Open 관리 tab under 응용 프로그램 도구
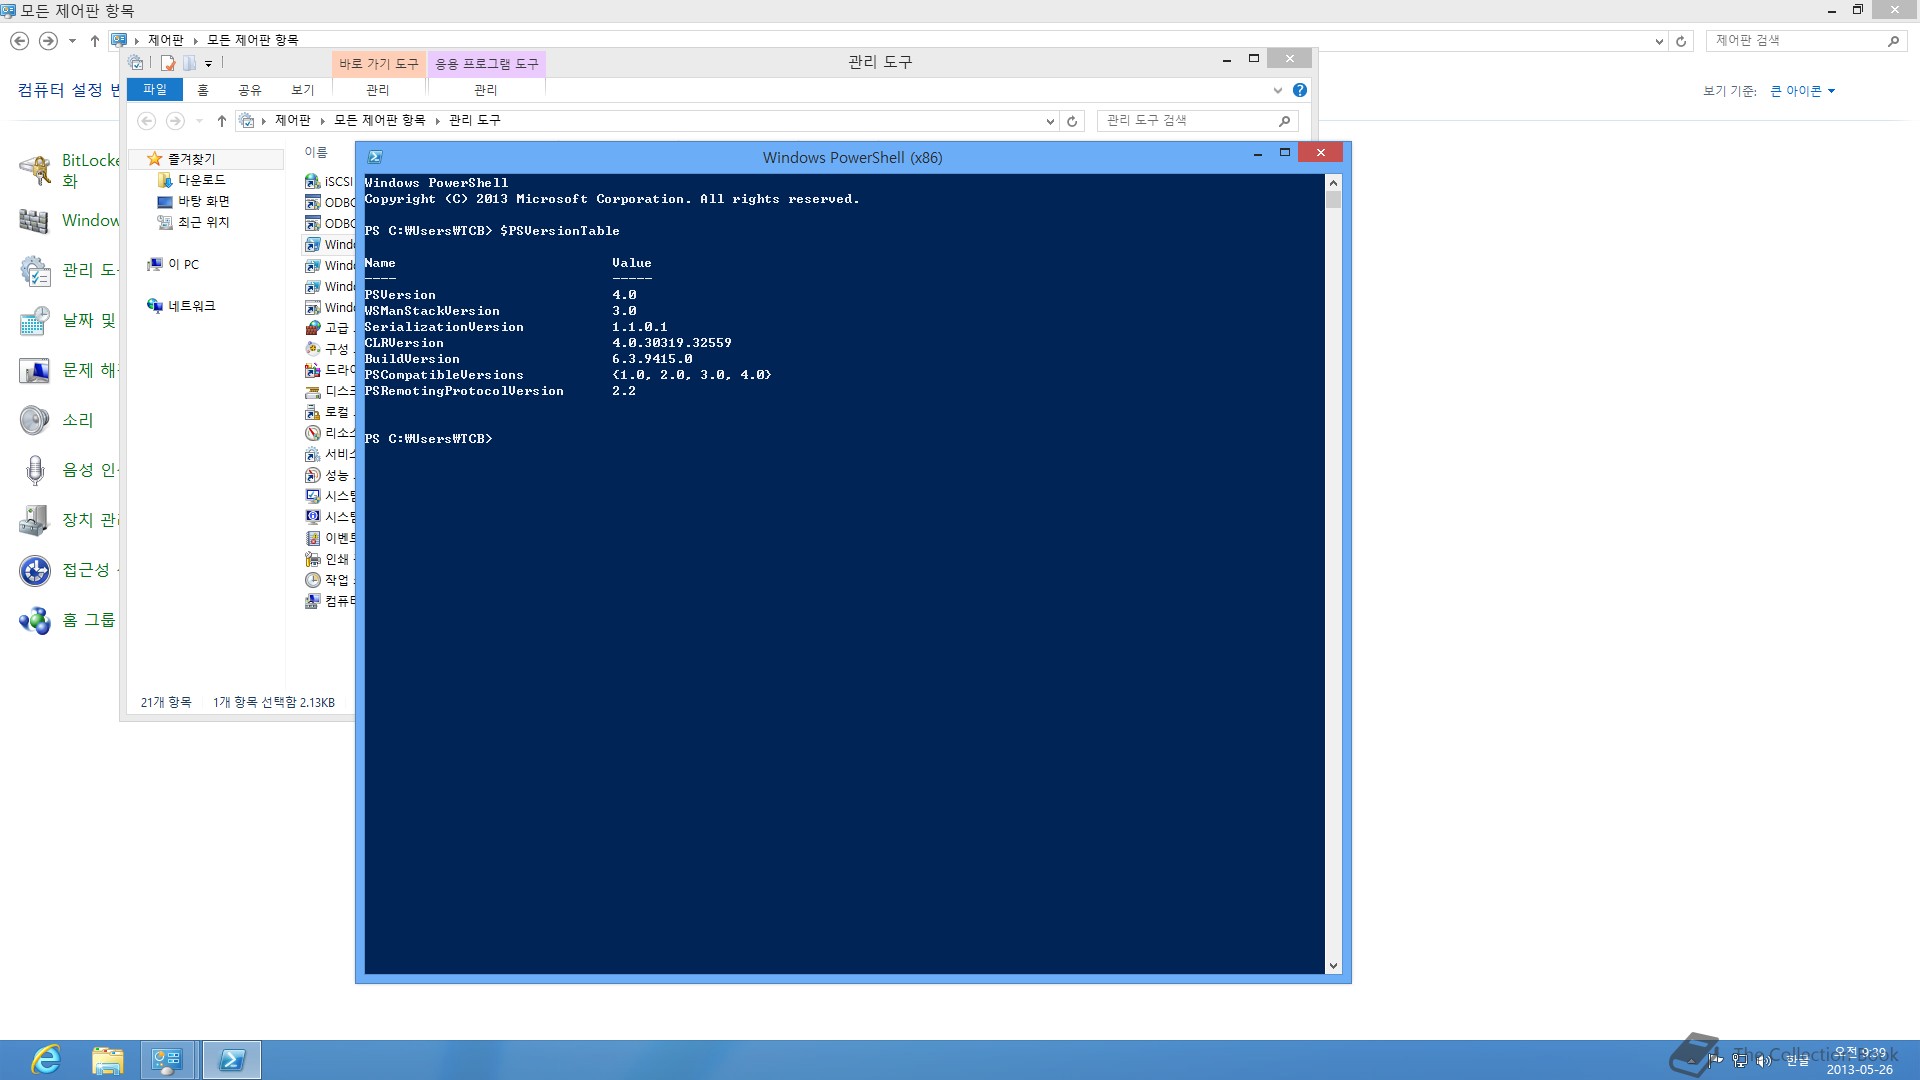Screen dimensions: 1920x1080 (486, 90)
